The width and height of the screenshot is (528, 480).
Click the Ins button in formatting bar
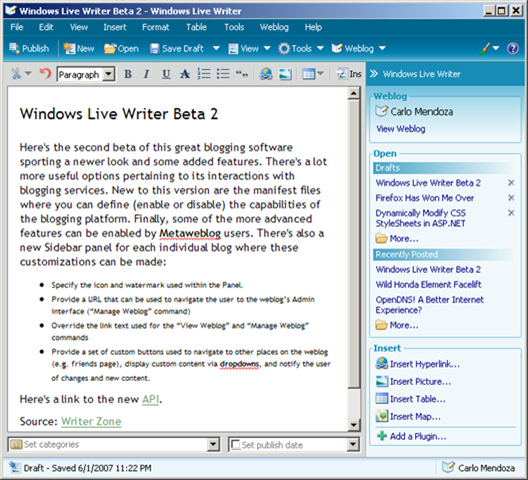(x=350, y=74)
